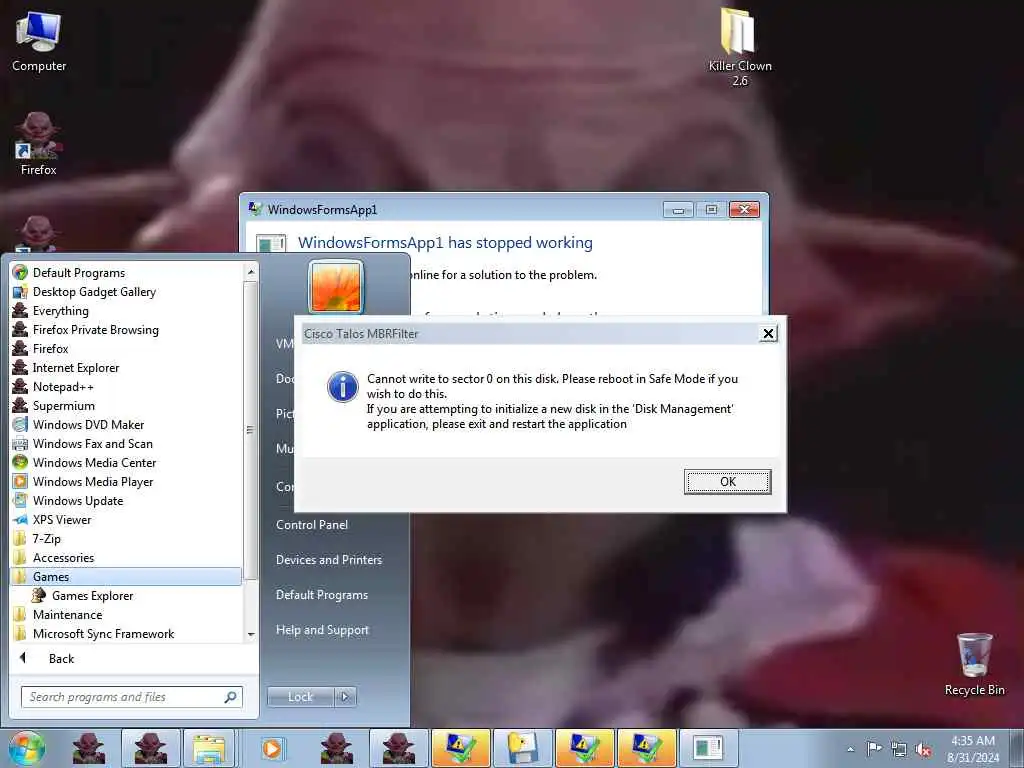1024x768 pixels.
Task: Click the user account picture in Start menu
Action: [x=336, y=287]
